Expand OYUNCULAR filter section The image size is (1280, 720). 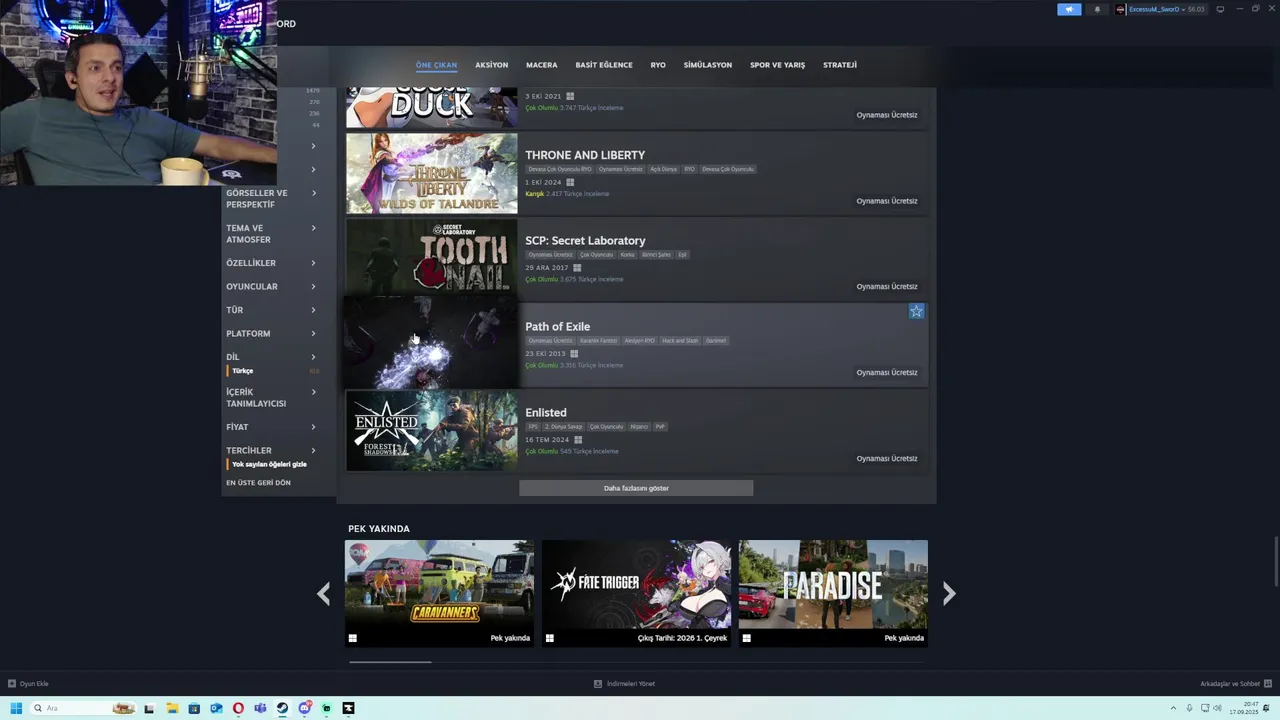coord(271,286)
